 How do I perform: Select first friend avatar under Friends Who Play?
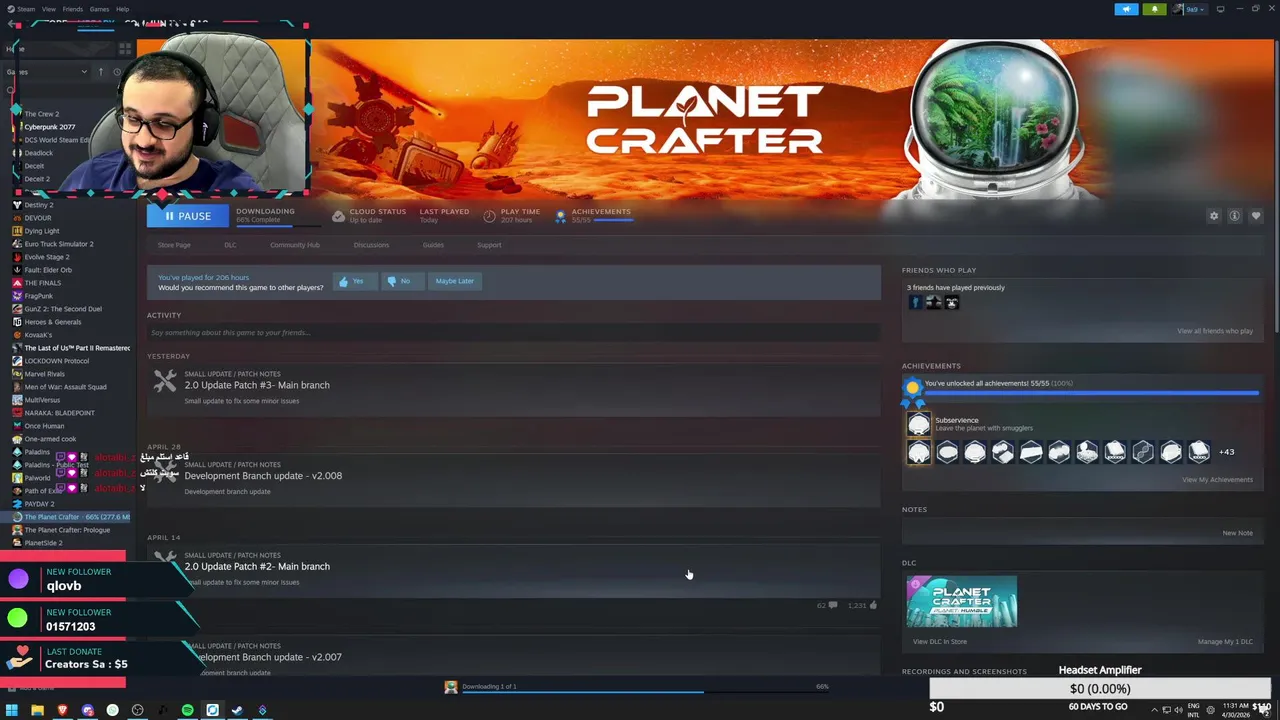[x=915, y=302]
